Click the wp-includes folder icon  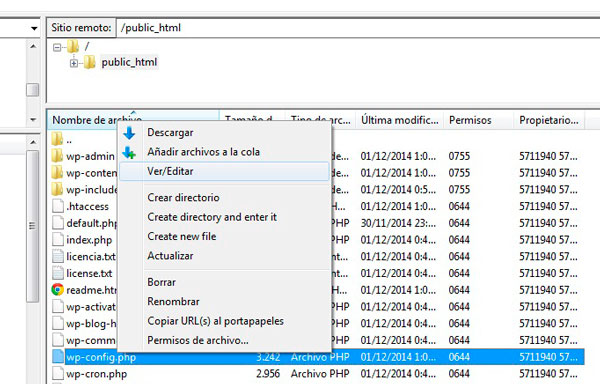click(57, 189)
